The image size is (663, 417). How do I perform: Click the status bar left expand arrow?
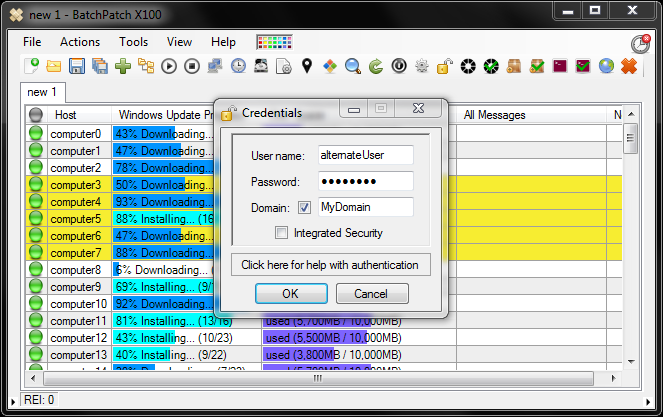[x=13, y=401]
